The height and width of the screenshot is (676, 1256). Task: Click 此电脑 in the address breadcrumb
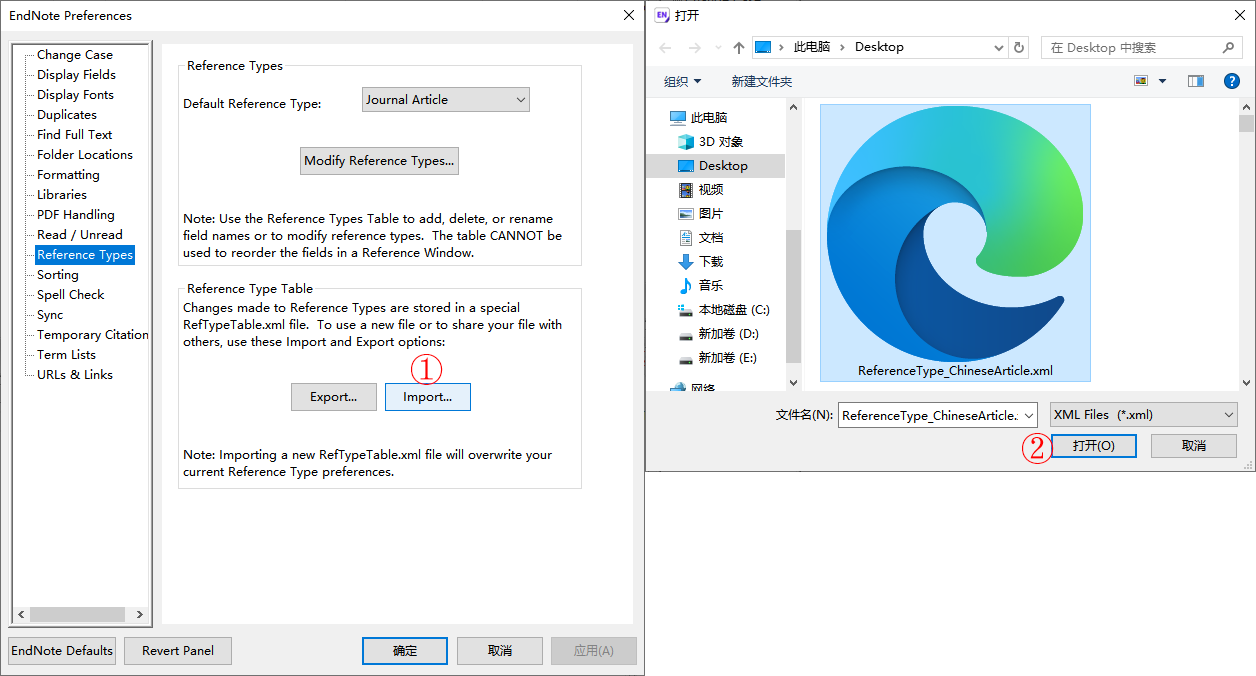pyautogui.click(x=810, y=48)
